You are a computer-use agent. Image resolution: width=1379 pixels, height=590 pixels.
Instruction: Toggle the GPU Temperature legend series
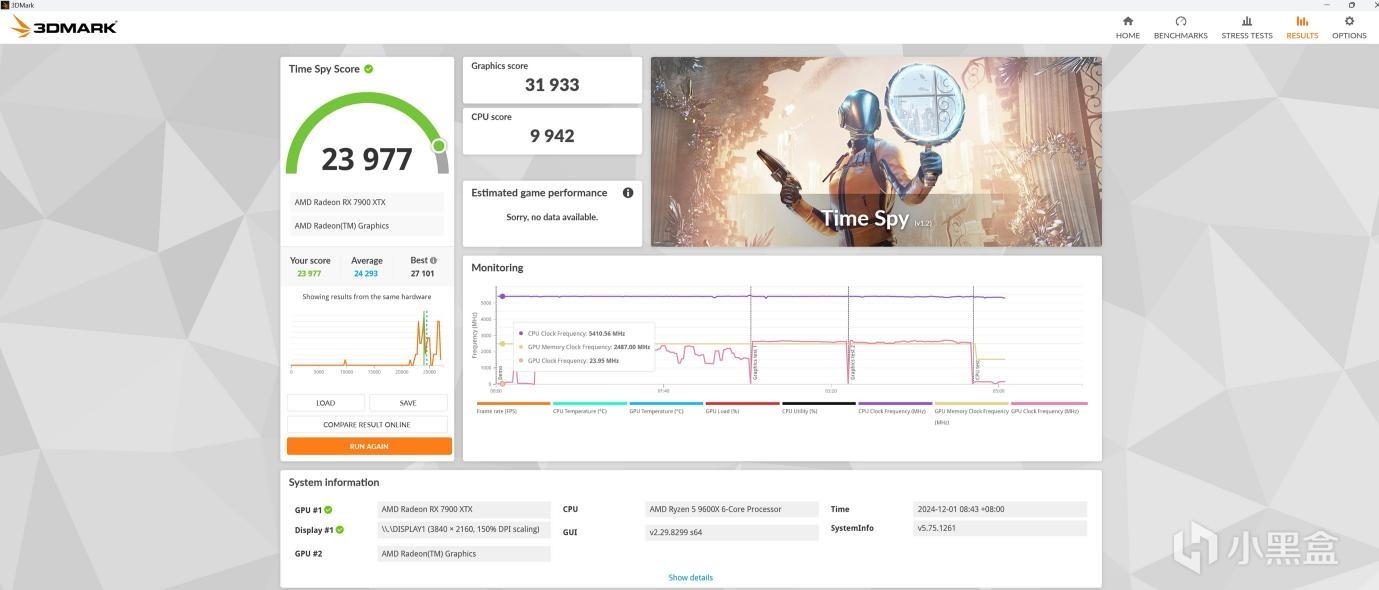[666, 407]
